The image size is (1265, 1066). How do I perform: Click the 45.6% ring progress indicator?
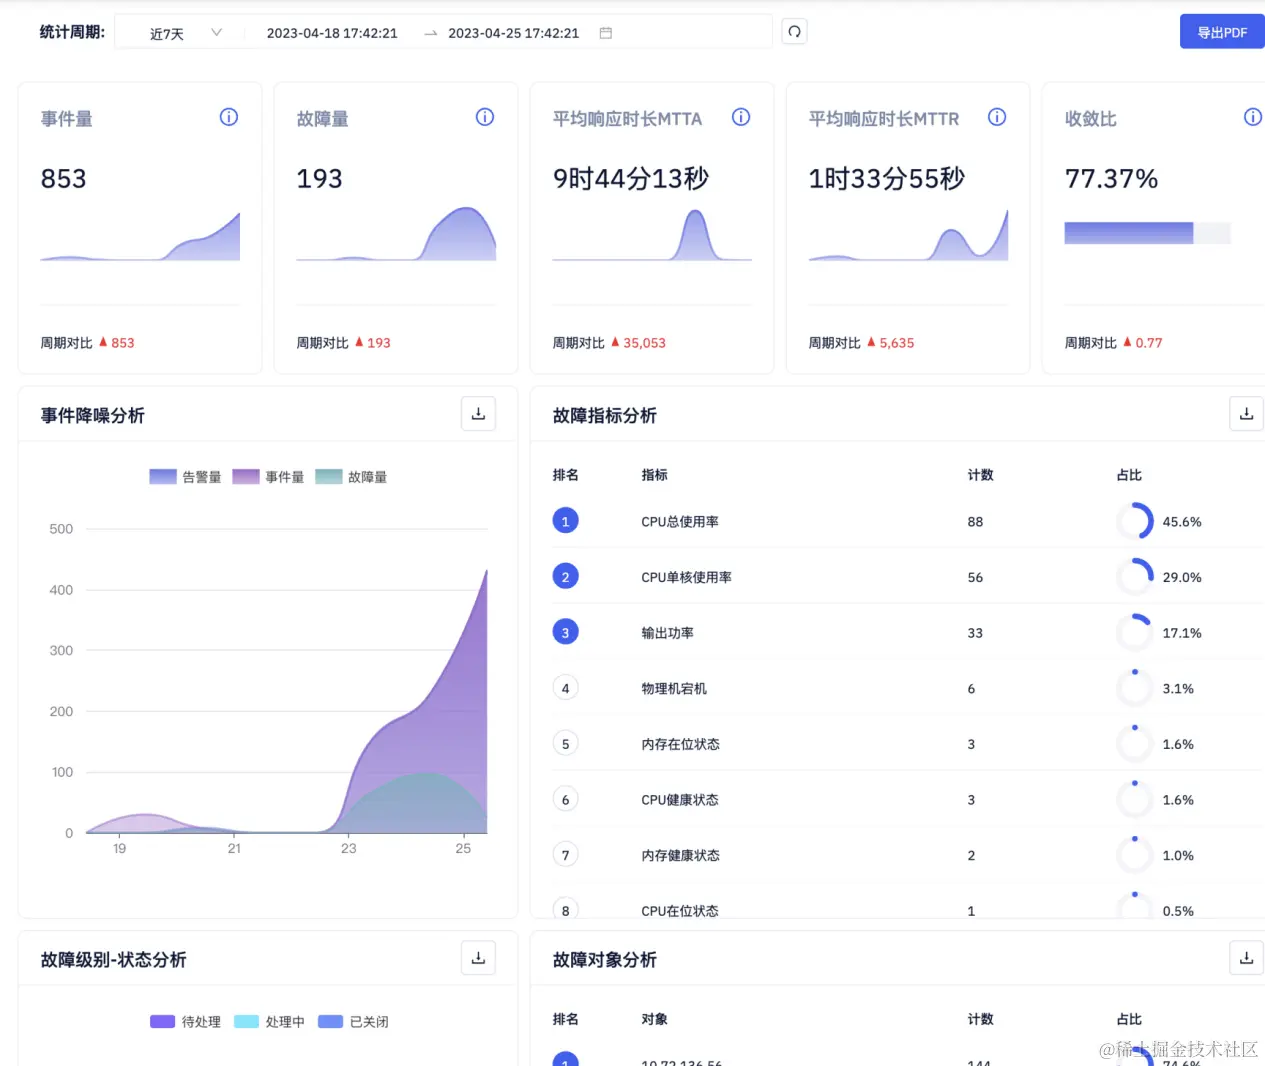click(x=1135, y=521)
